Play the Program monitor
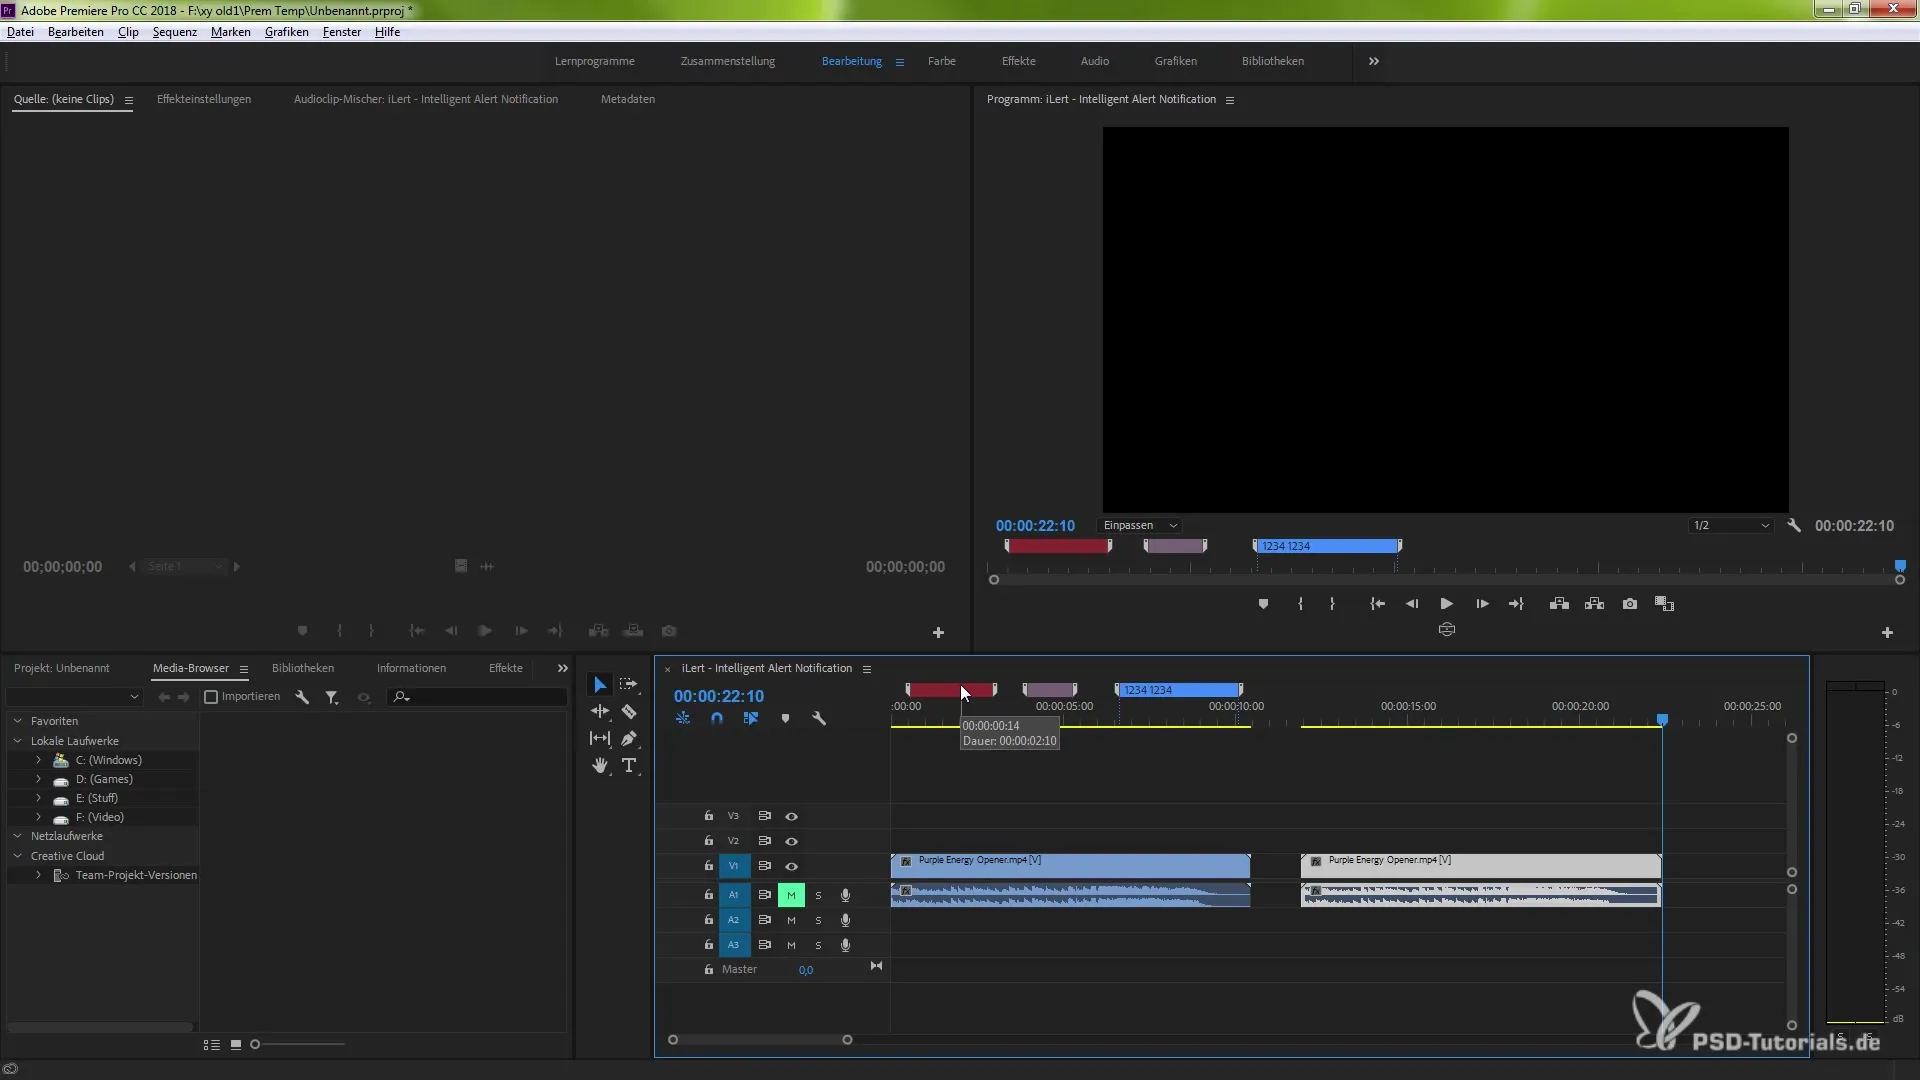 [x=1446, y=604]
